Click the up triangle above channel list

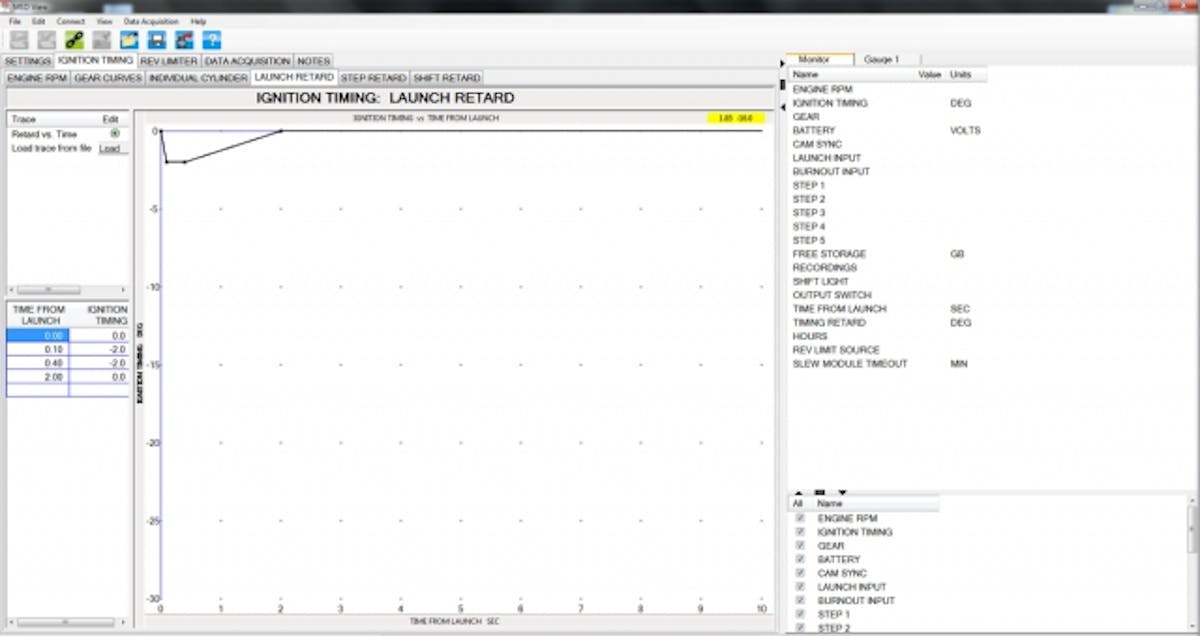[798, 492]
